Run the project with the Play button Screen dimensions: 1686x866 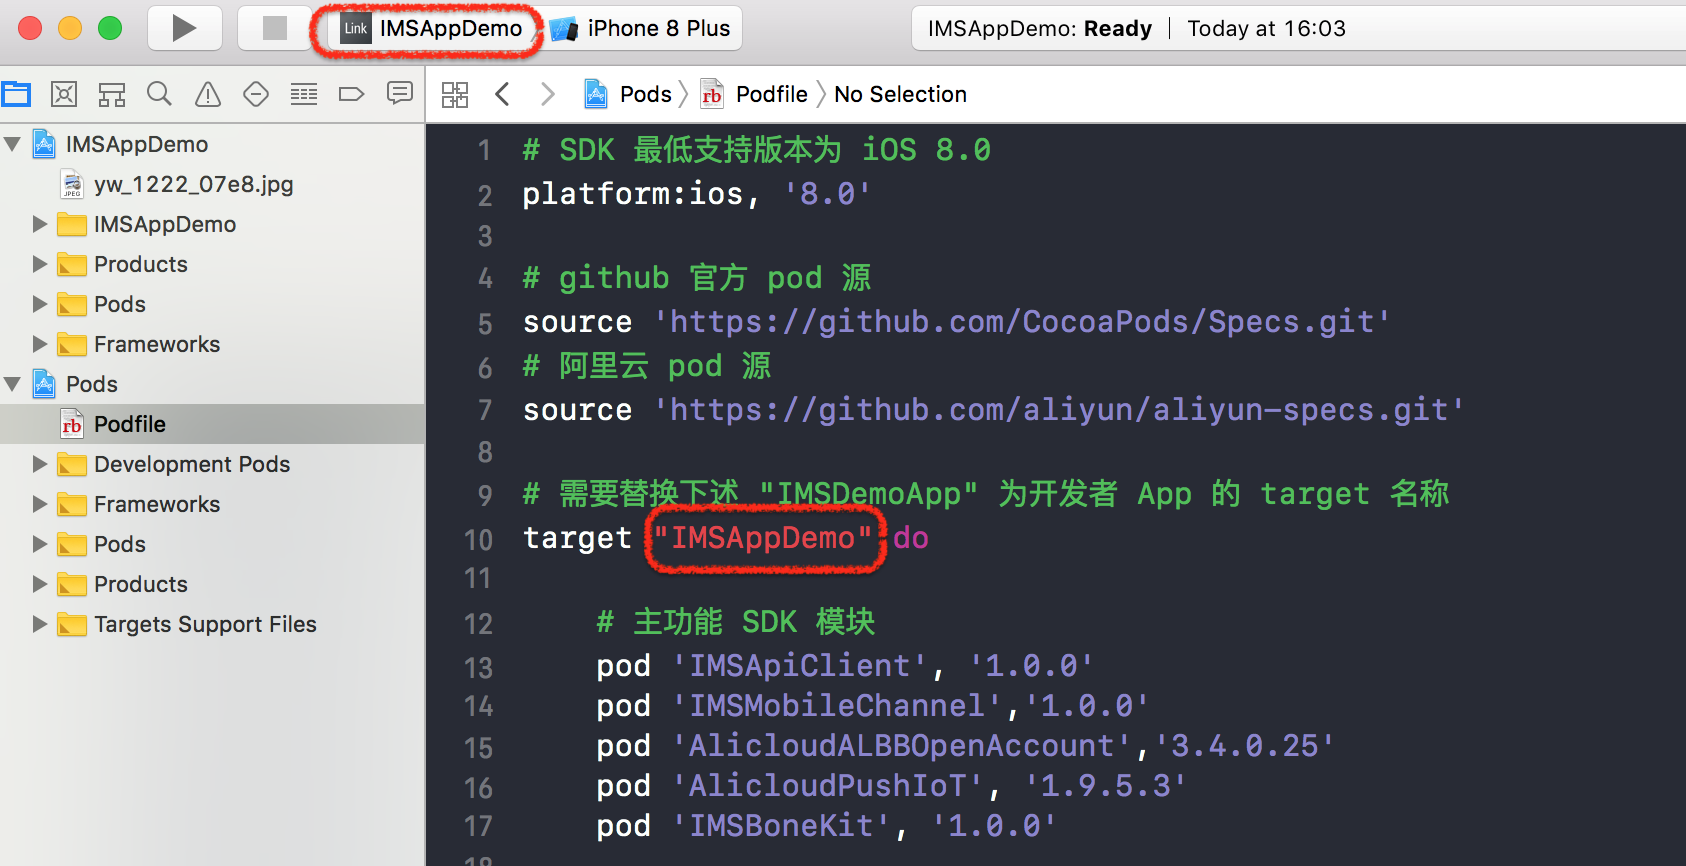[x=184, y=28]
